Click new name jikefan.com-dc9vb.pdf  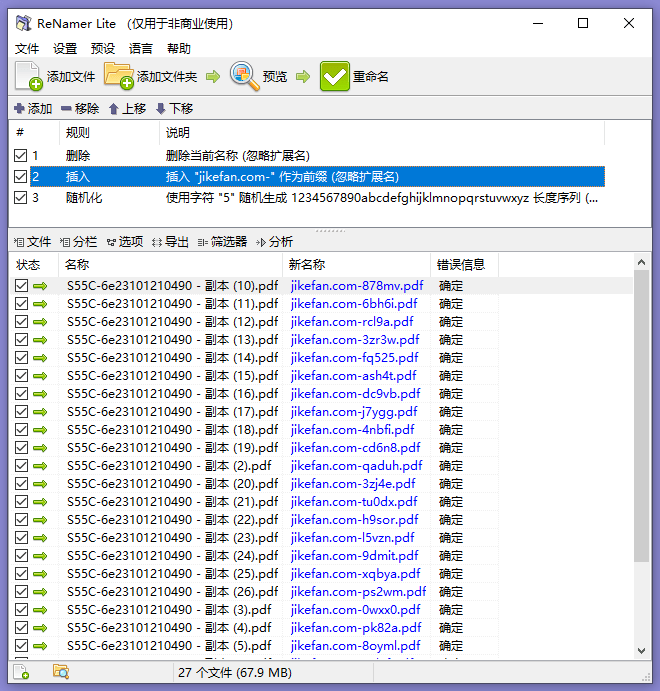[x=355, y=394]
